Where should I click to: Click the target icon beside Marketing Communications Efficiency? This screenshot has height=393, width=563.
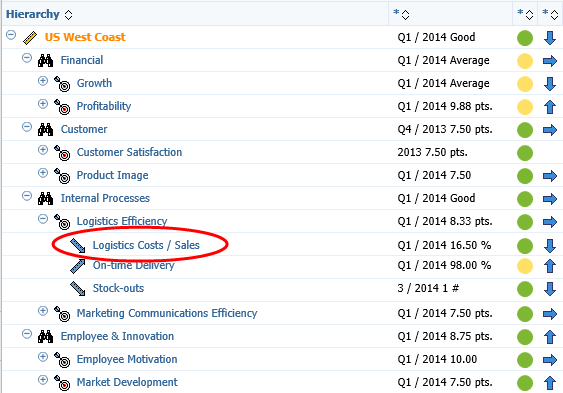[x=62, y=314]
